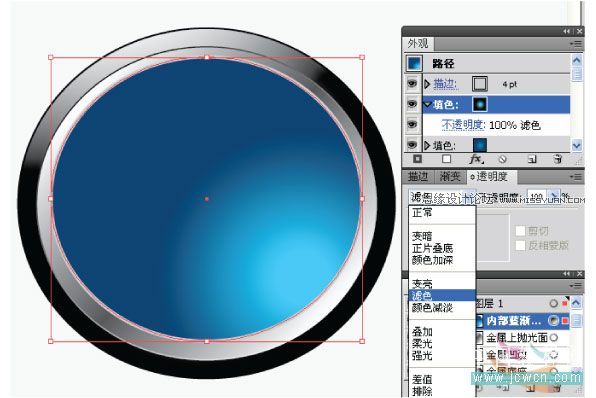Select the 外观 Appearance tab
596x398 pixels.
click(418, 44)
